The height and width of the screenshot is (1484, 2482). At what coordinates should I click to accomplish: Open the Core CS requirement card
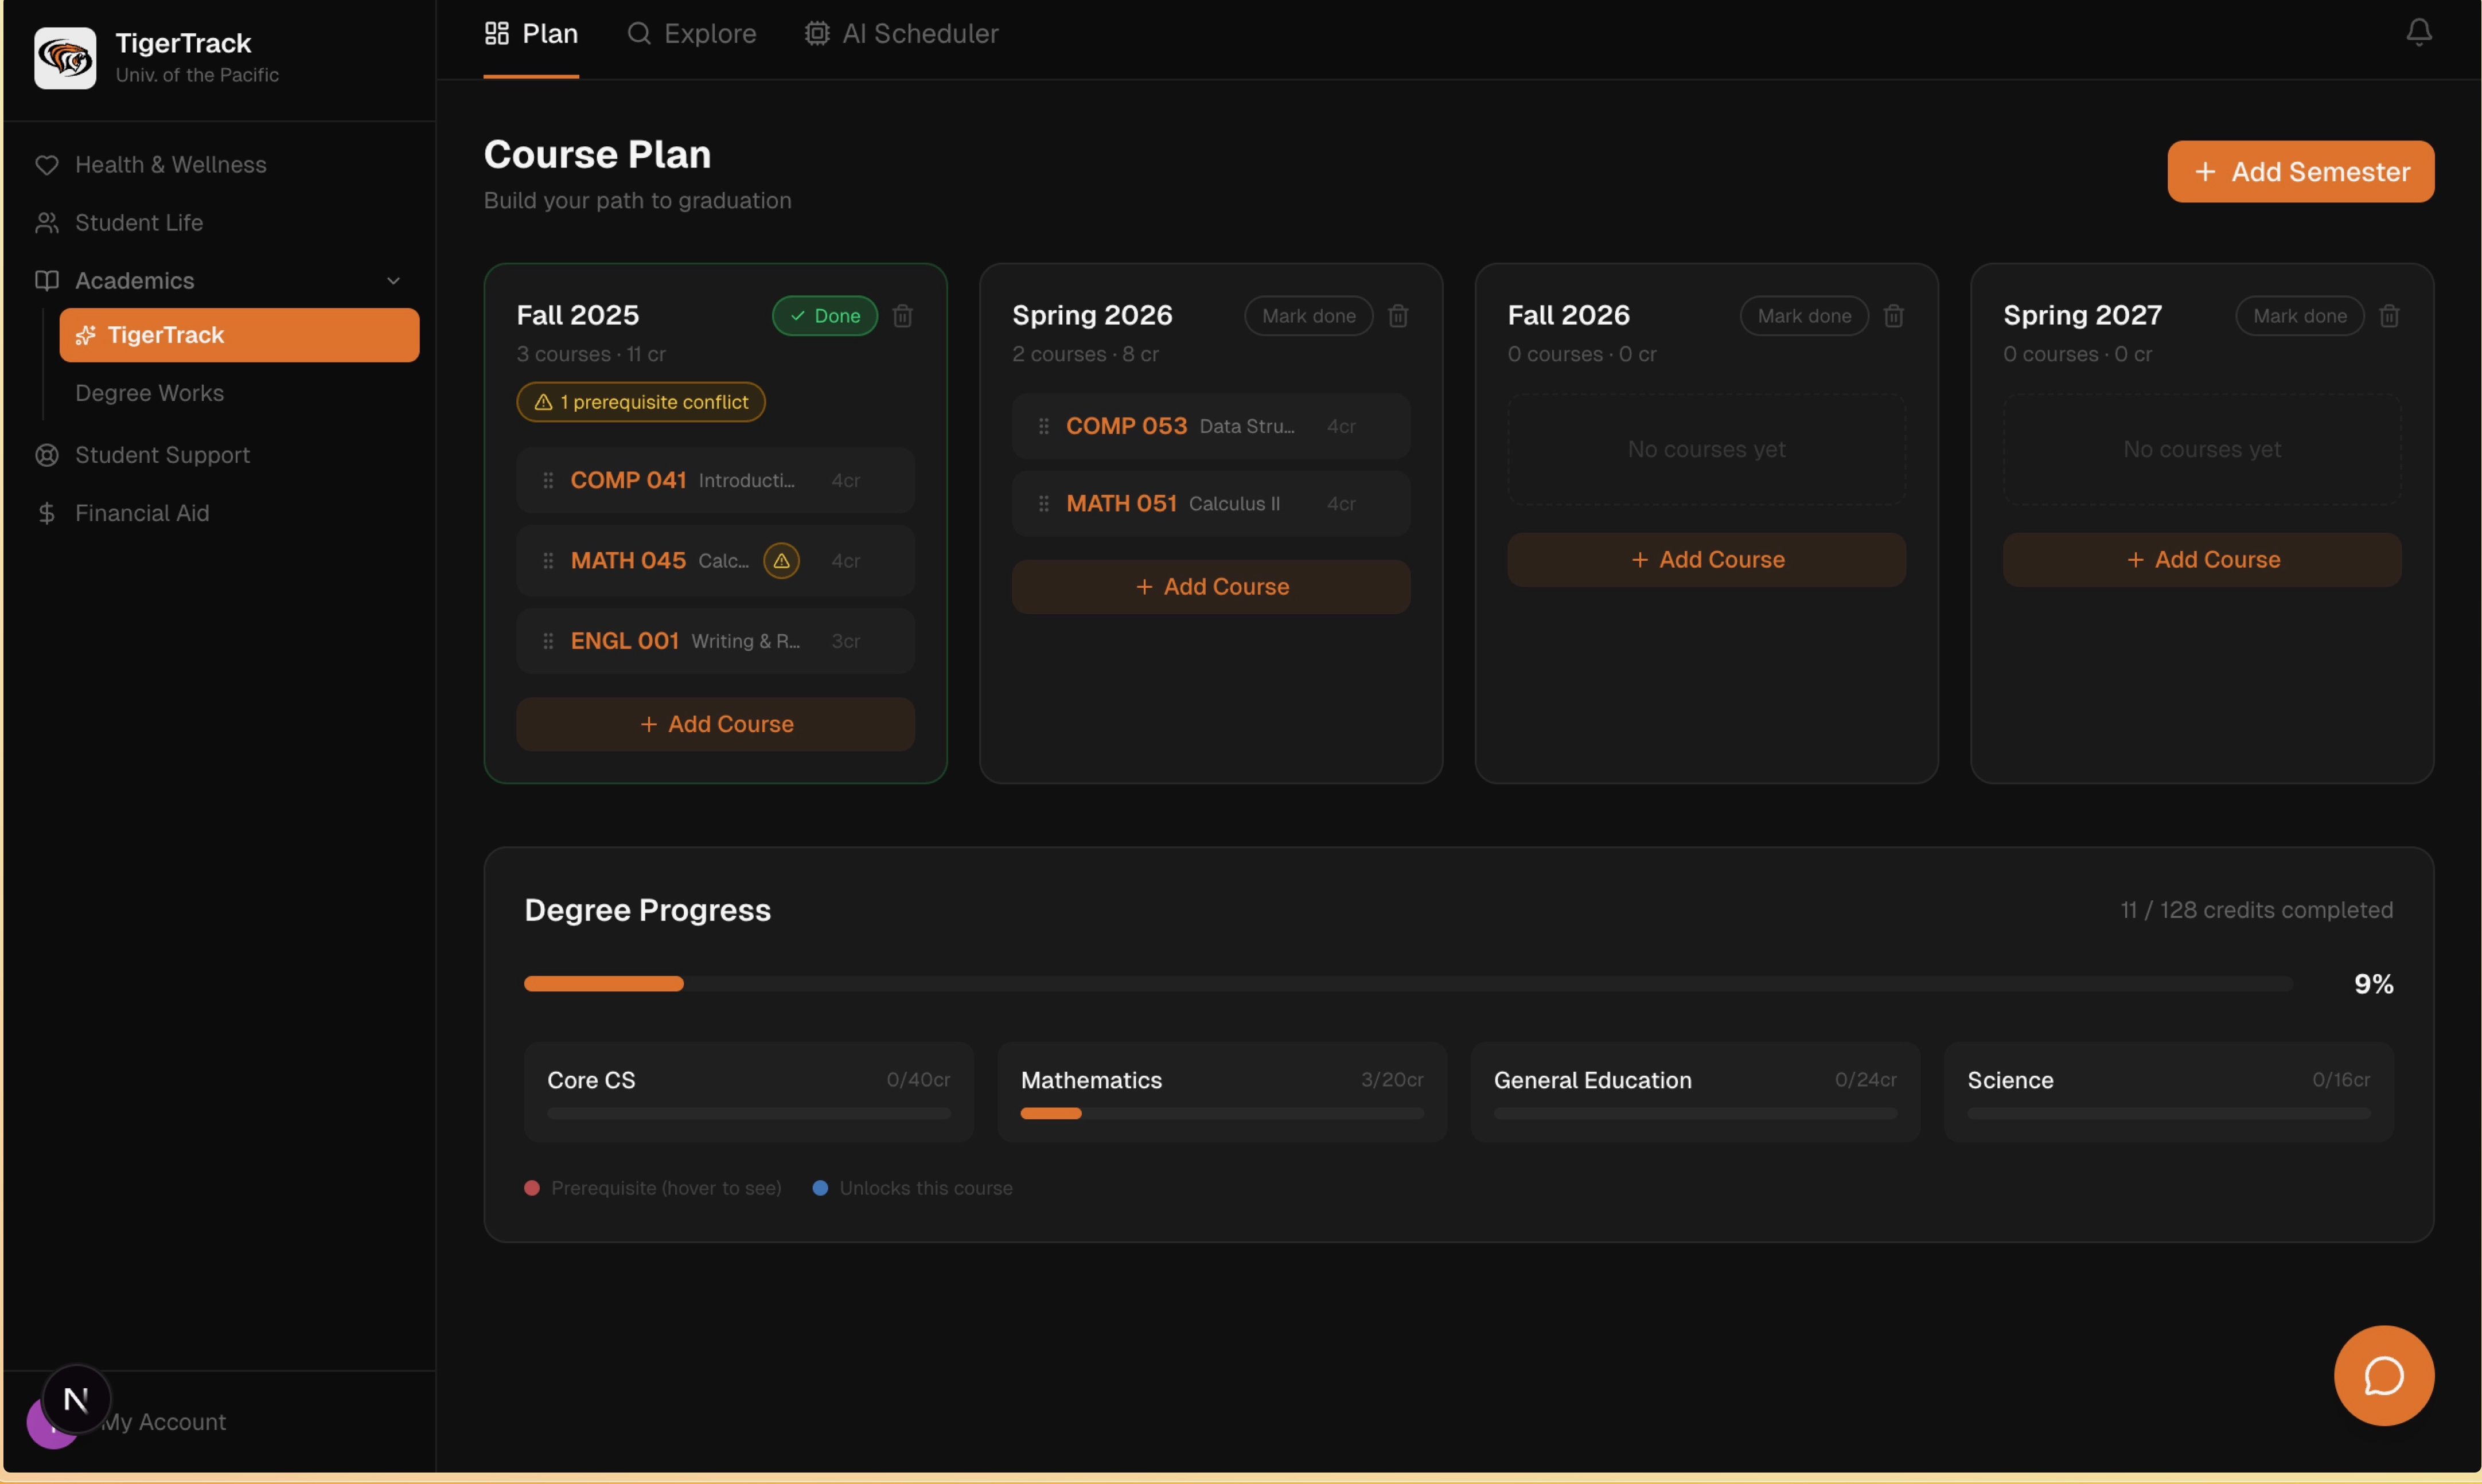point(748,1092)
